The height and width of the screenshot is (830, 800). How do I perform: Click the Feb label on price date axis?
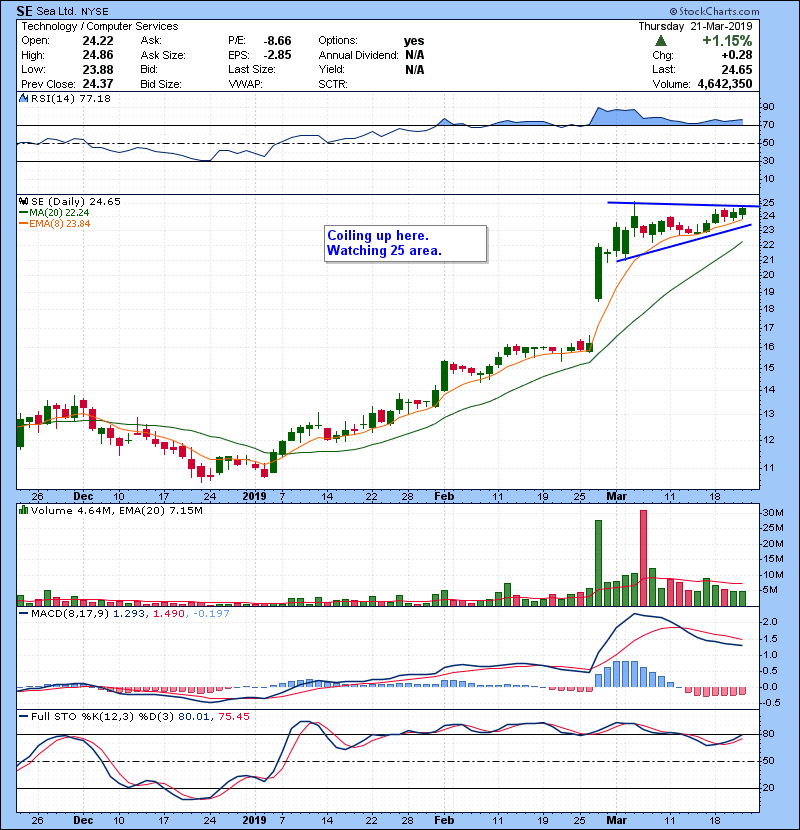click(x=443, y=495)
